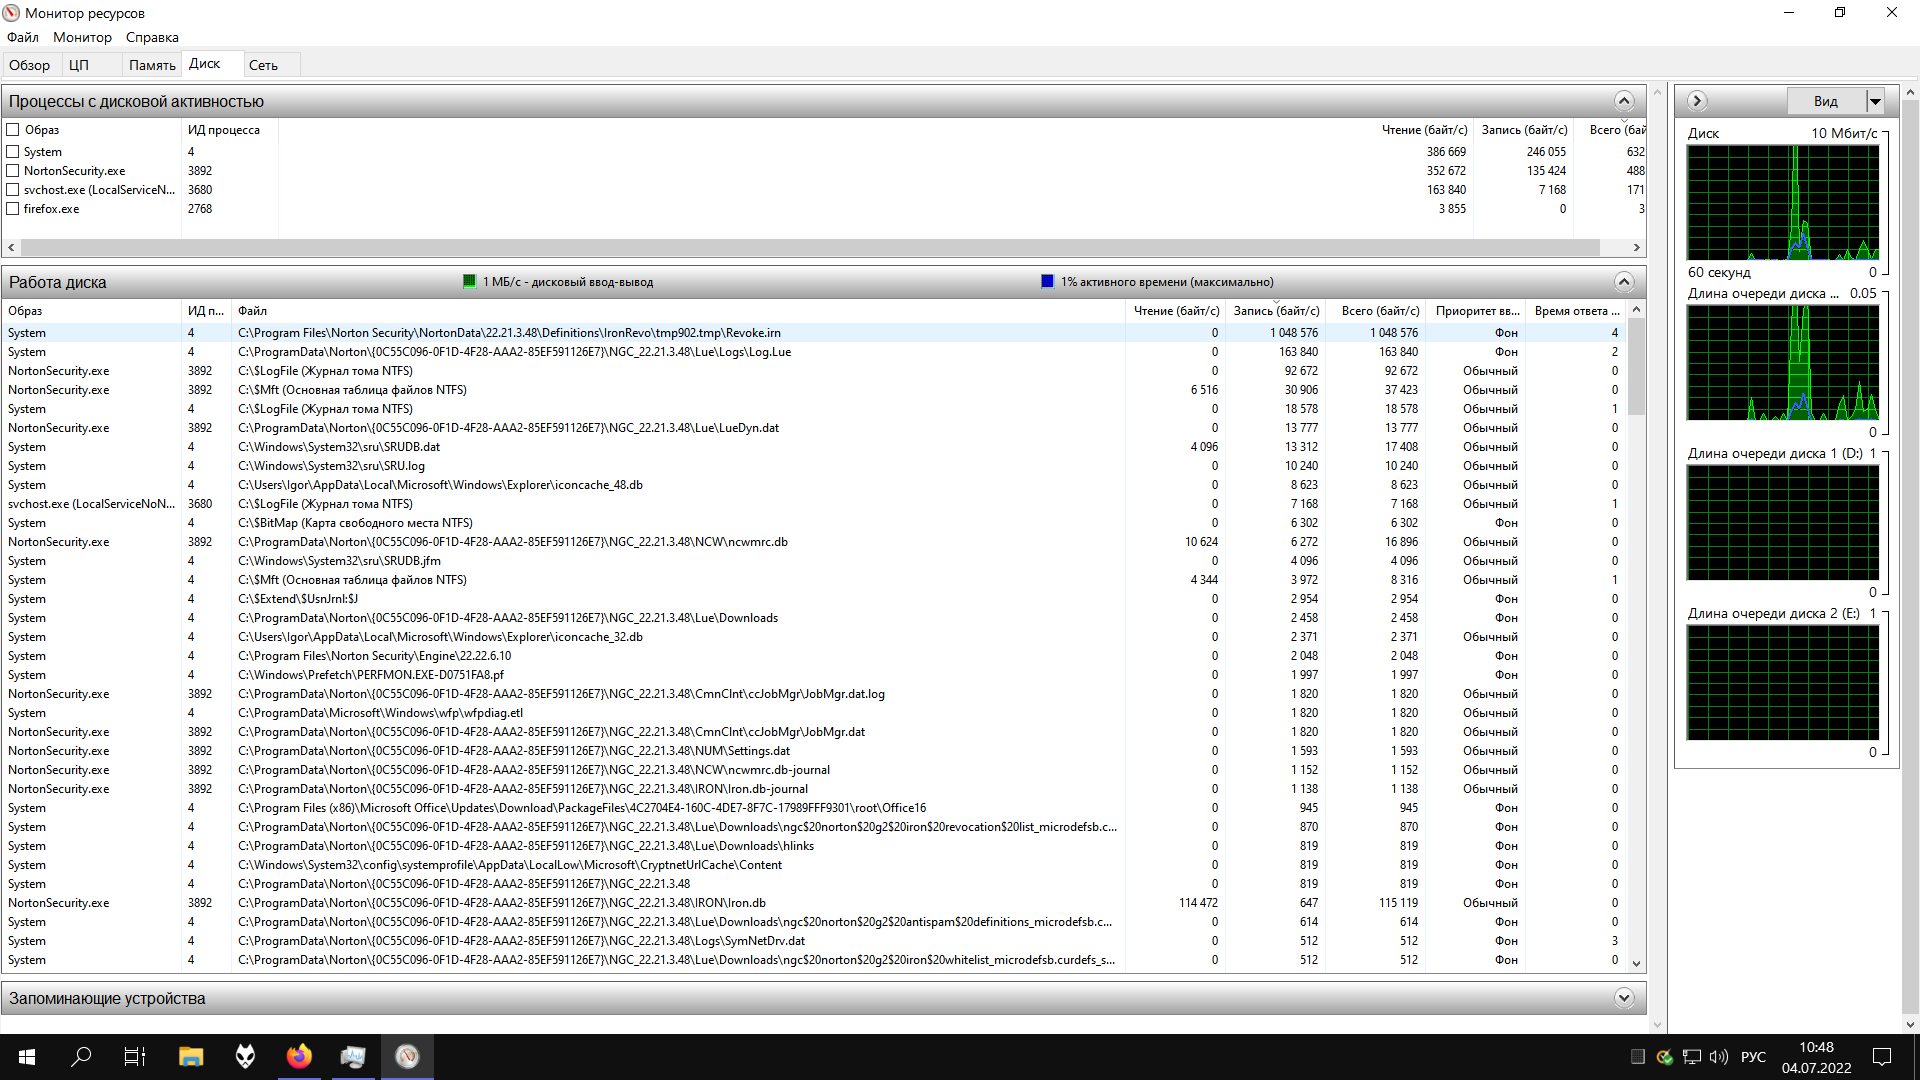
Task: Open Task View from the taskbar
Action: [135, 1056]
